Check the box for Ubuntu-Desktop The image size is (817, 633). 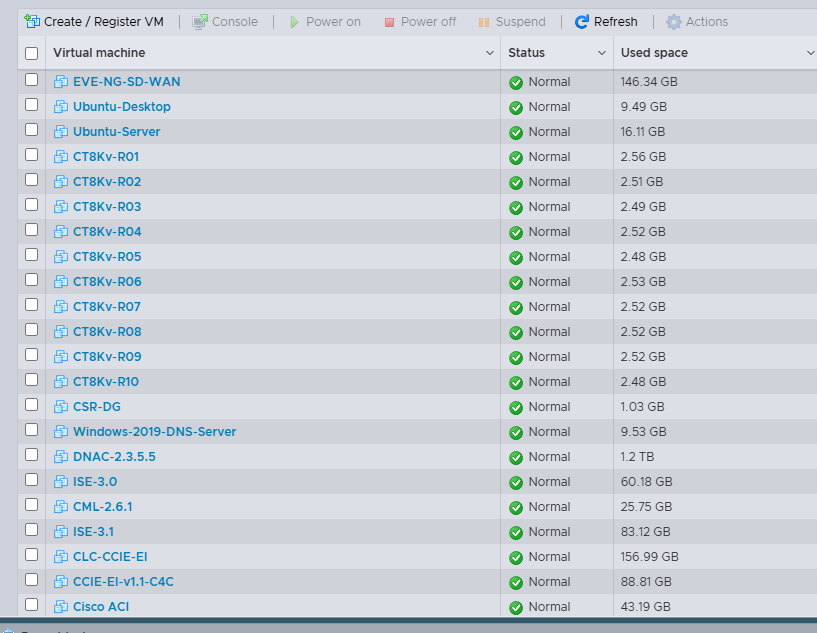[x=31, y=105]
